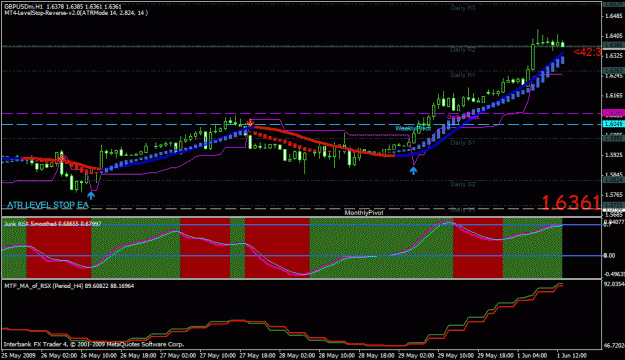625x360 pixels.
Task: Click the 28 May 18:00 time label
Action: 376,355
